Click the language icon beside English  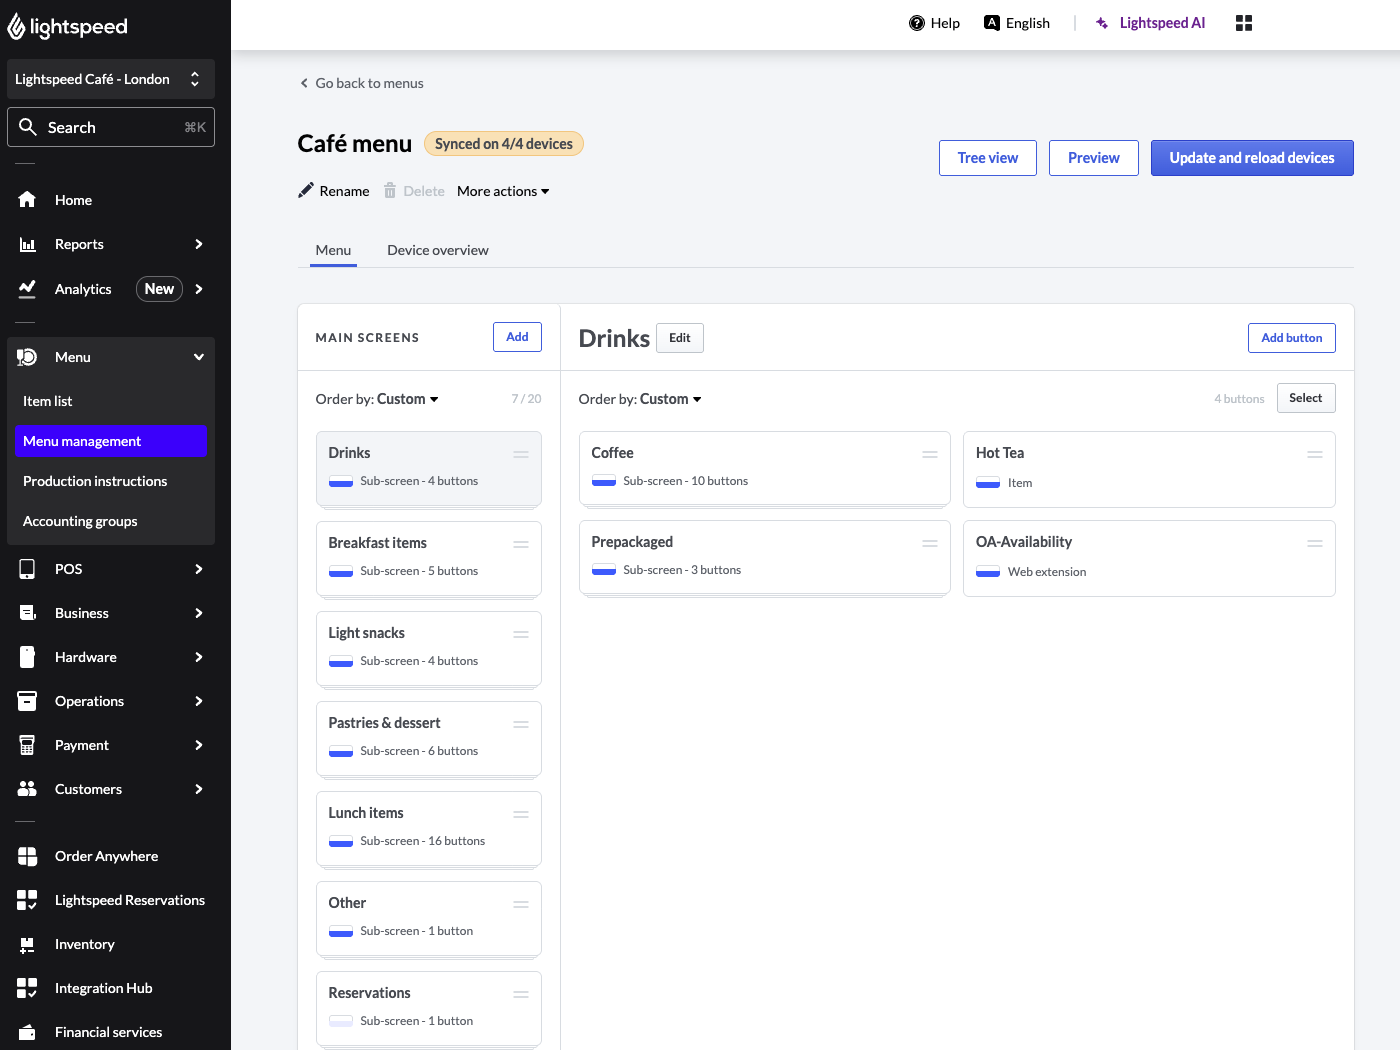click(992, 23)
